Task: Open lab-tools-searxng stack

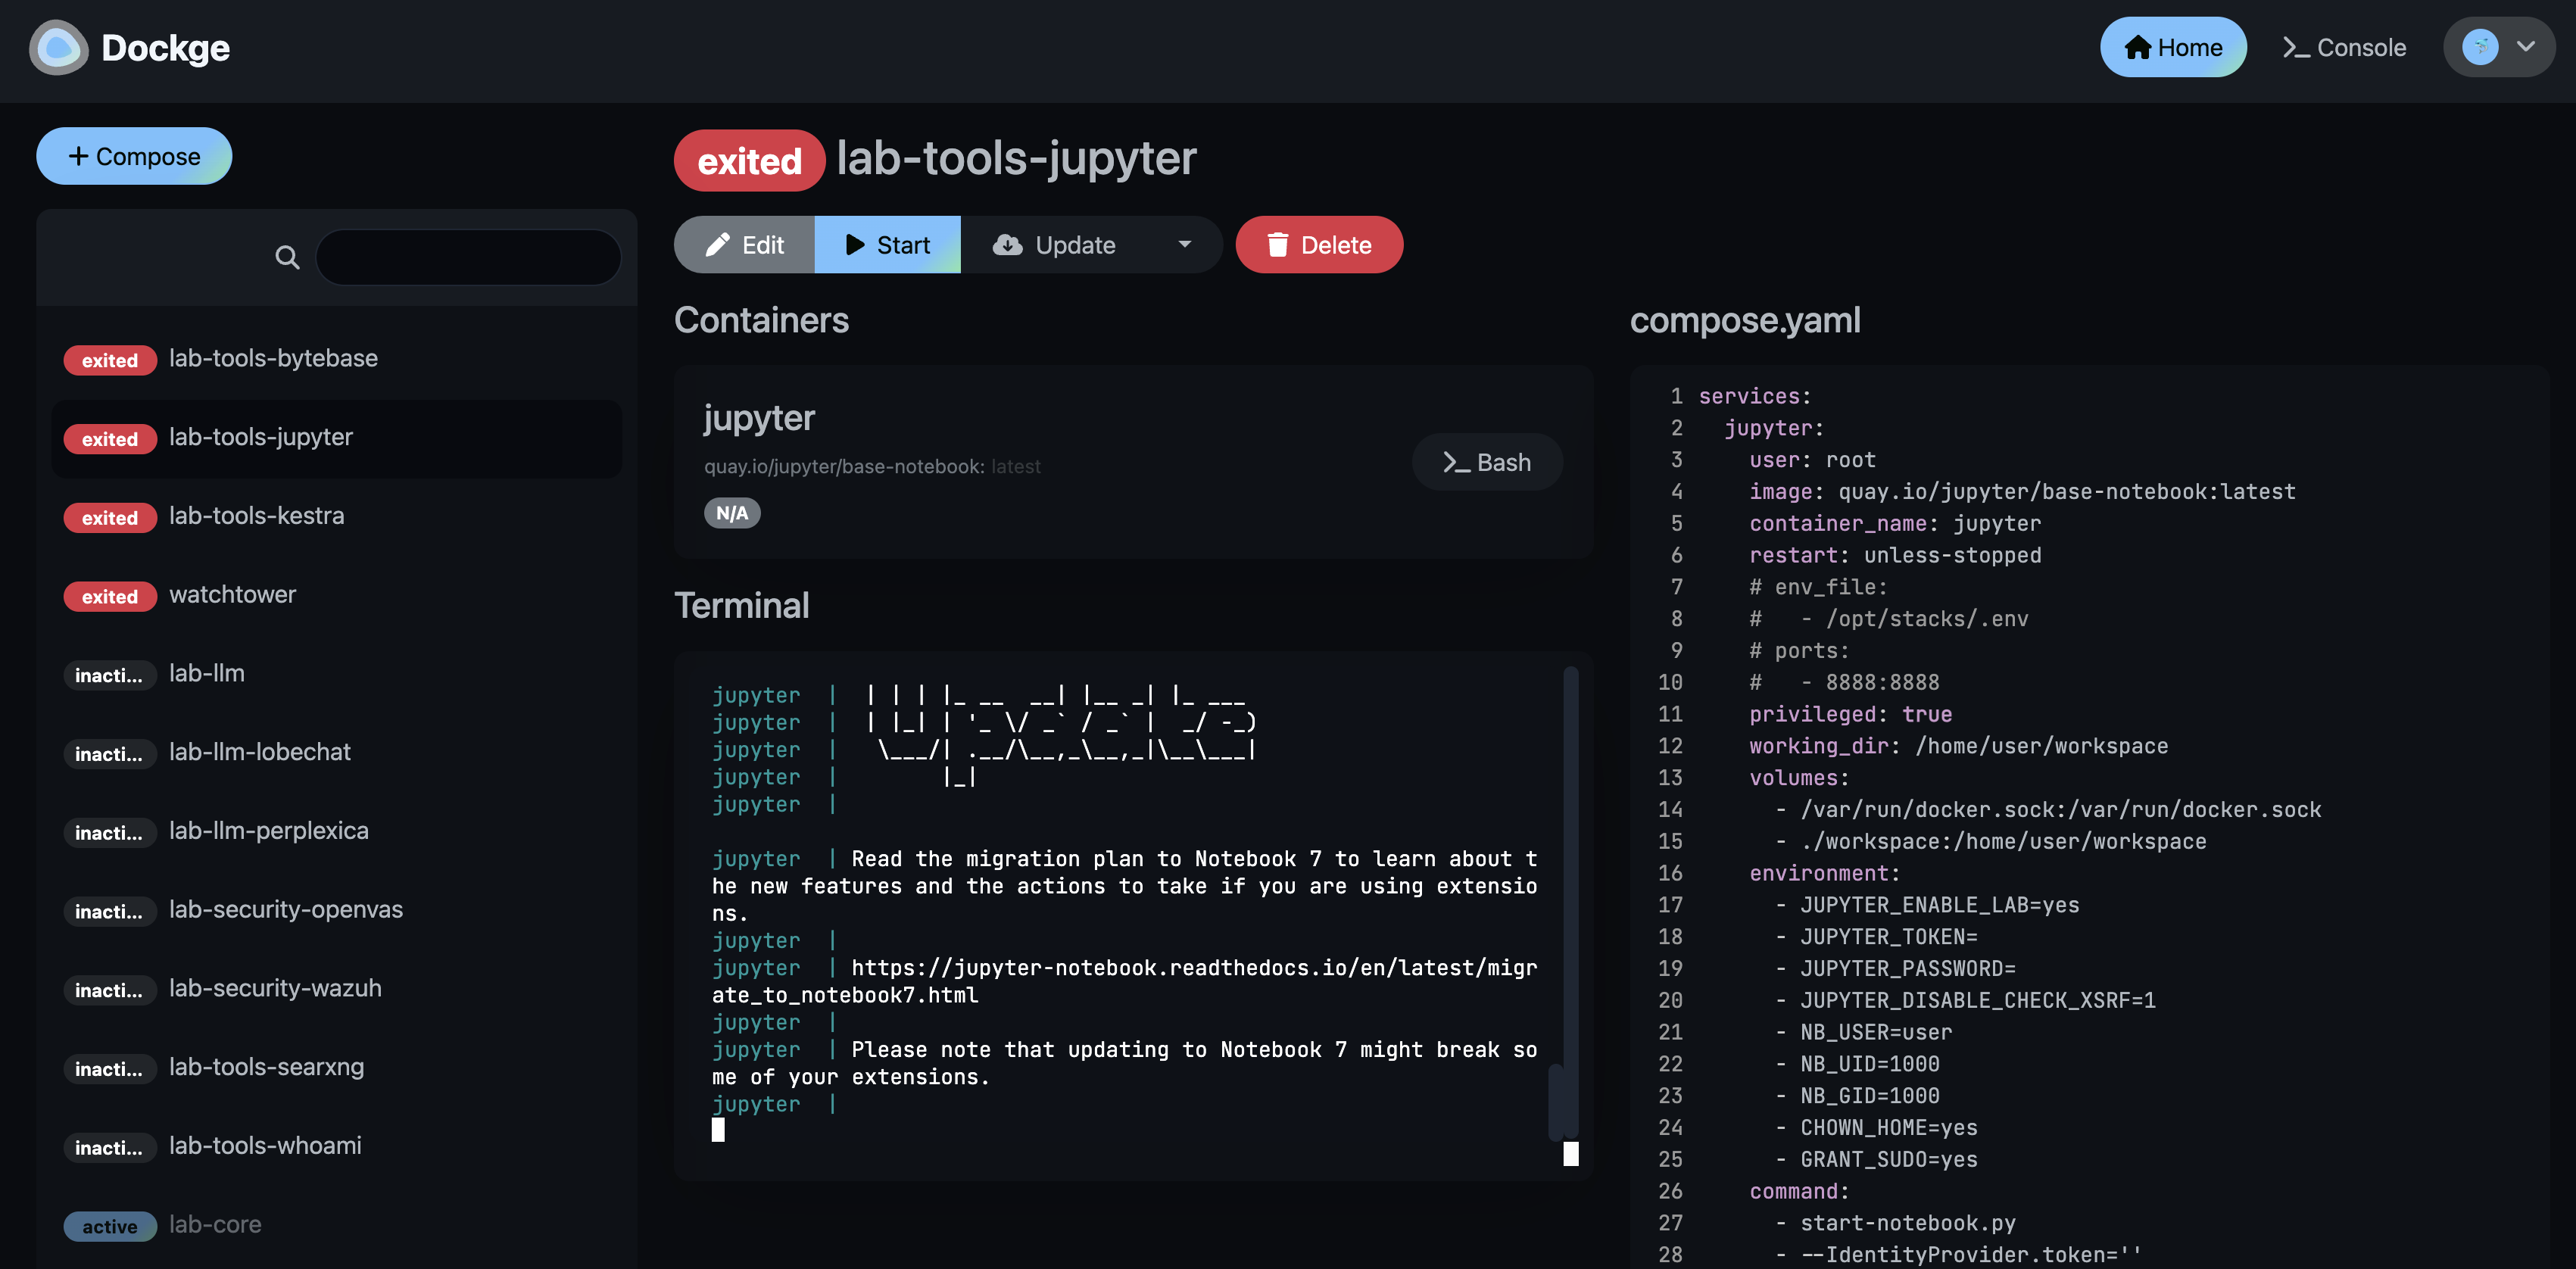Action: click(x=337, y=1068)
